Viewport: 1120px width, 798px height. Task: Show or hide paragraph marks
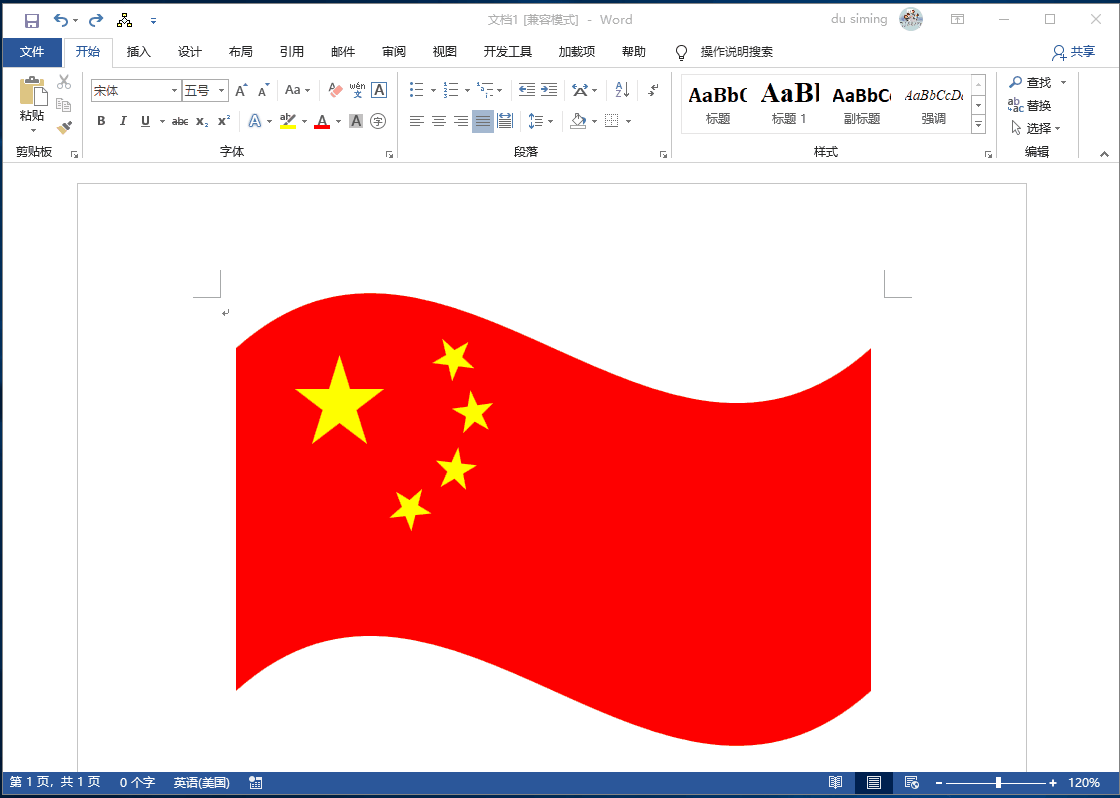[653, 90]
